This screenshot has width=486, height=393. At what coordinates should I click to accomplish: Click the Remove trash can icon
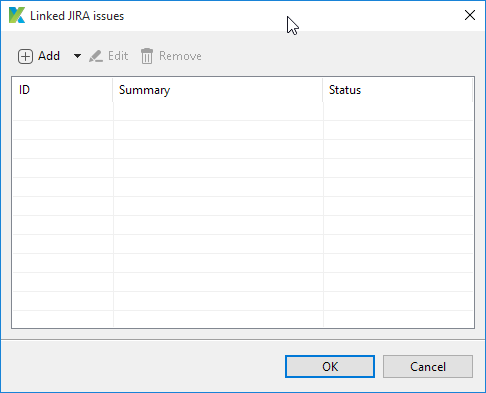pyautogui.click(x=147, y=56)
